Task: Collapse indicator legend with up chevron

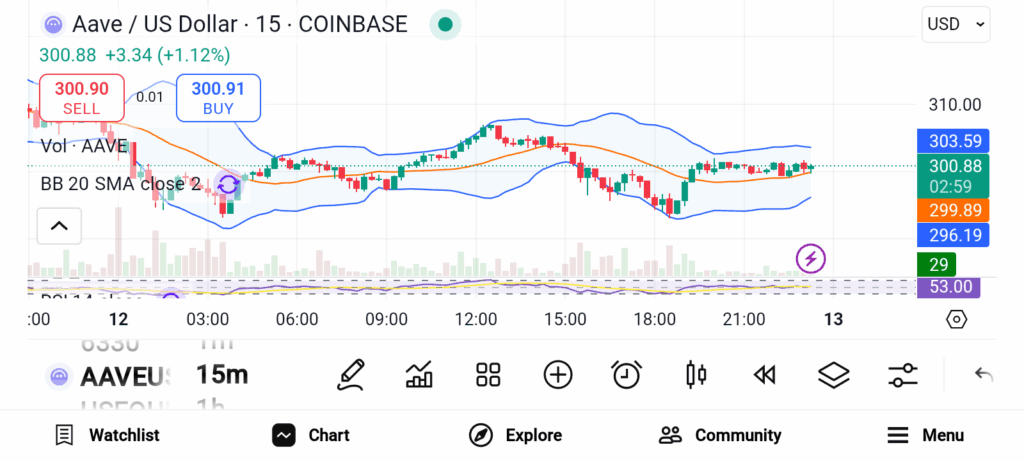Action: [59, 226]
